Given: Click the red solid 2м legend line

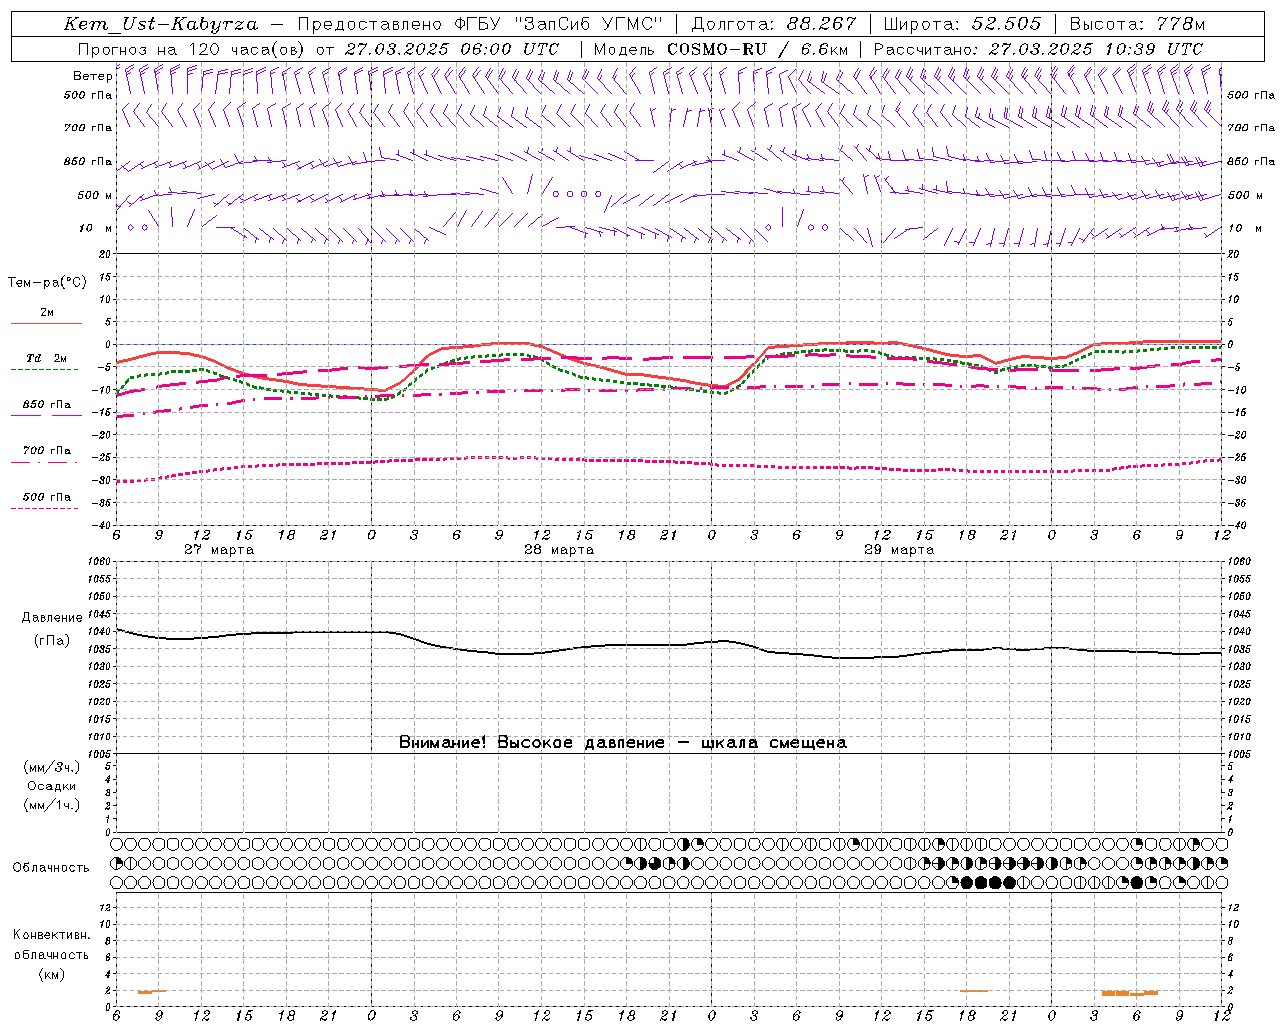Looking at the screenshot, I should tap(46, 323).
